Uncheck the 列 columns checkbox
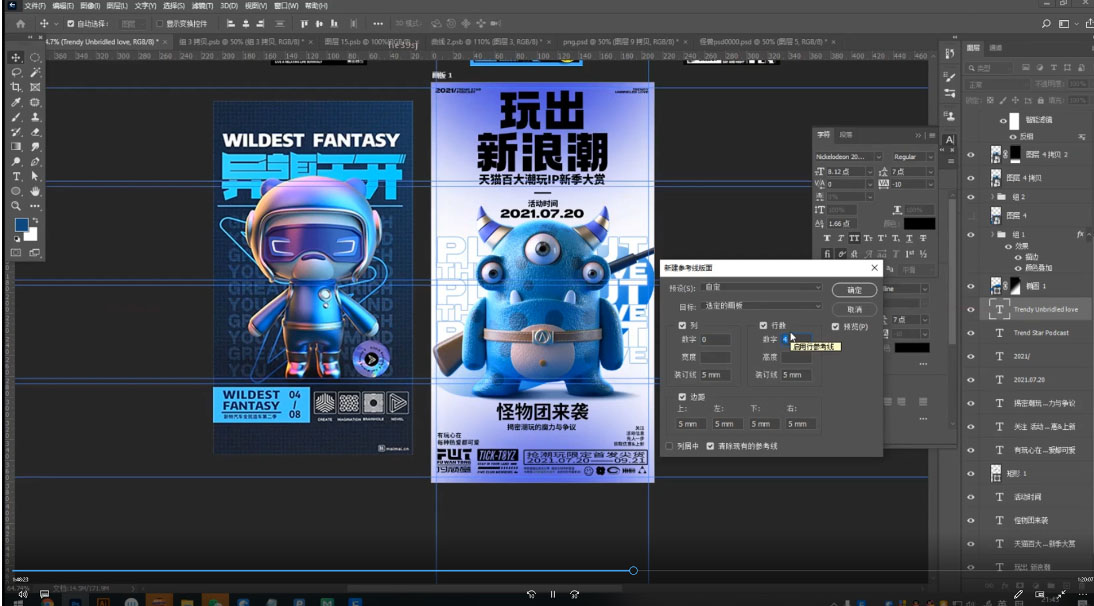This screenshot has height=606, width=1094. [682, 326]
